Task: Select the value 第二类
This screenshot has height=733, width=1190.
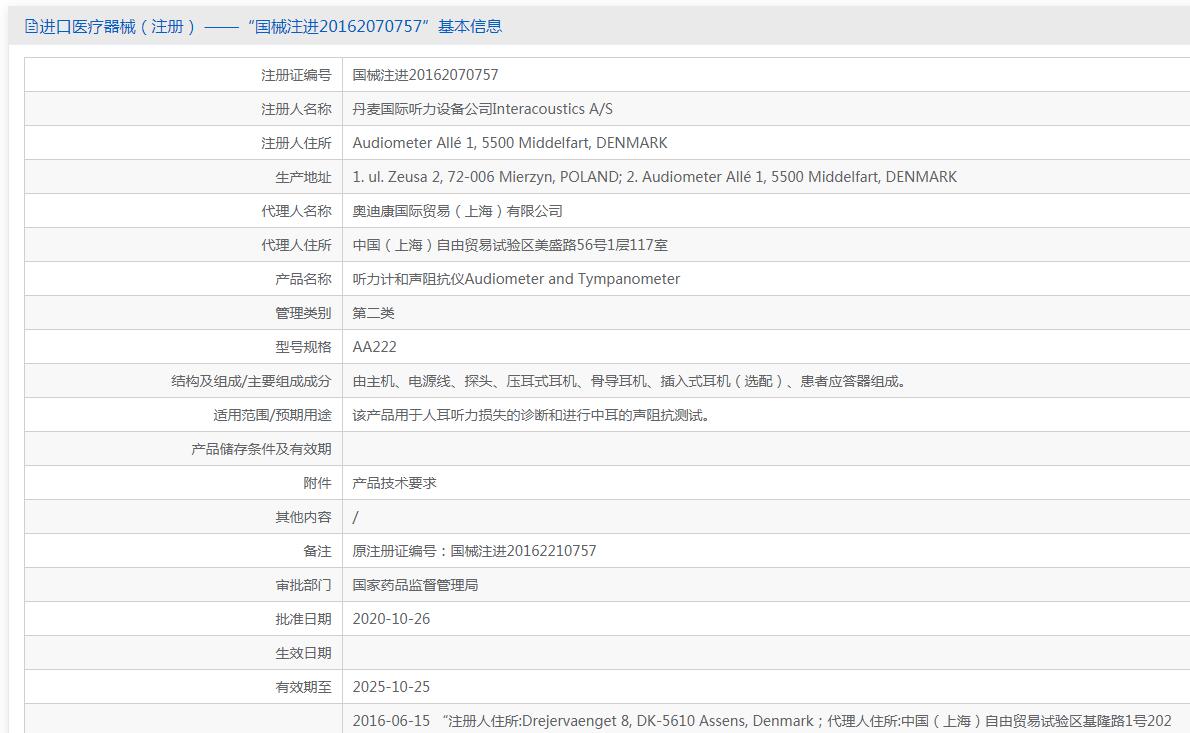Action: pos(373,313)
